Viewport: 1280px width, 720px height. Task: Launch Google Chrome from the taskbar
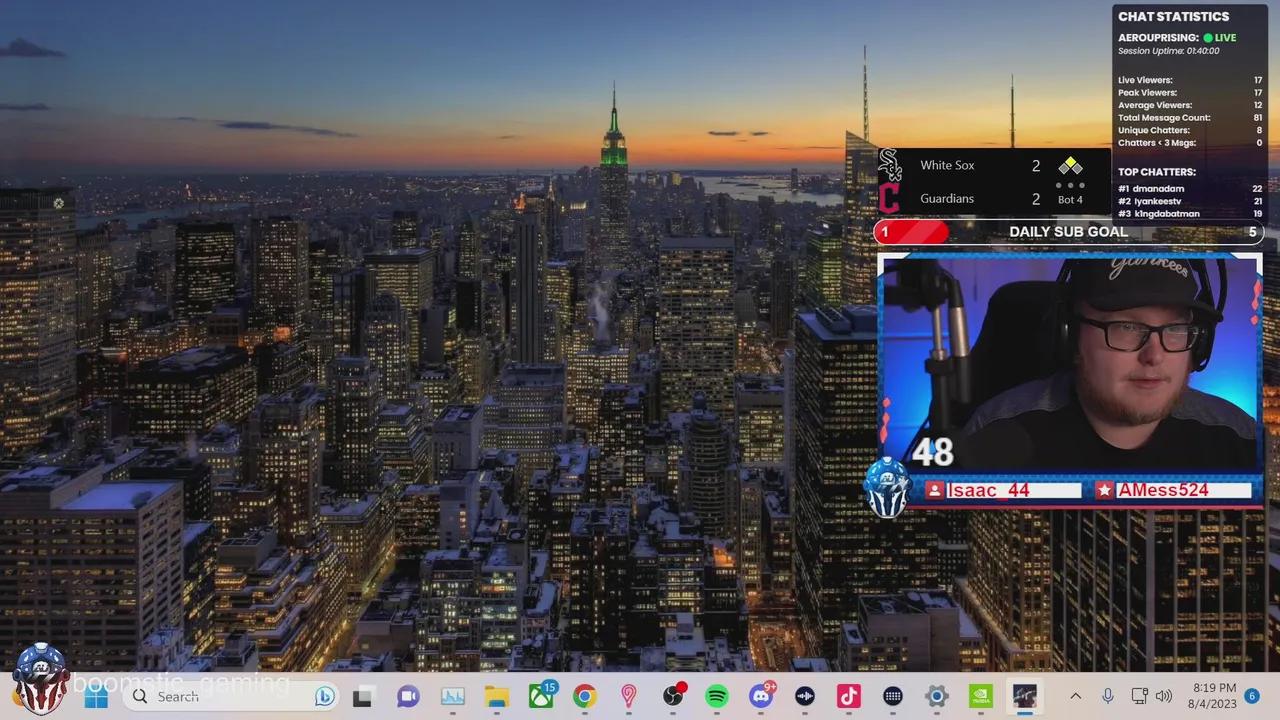coord(585,696)
